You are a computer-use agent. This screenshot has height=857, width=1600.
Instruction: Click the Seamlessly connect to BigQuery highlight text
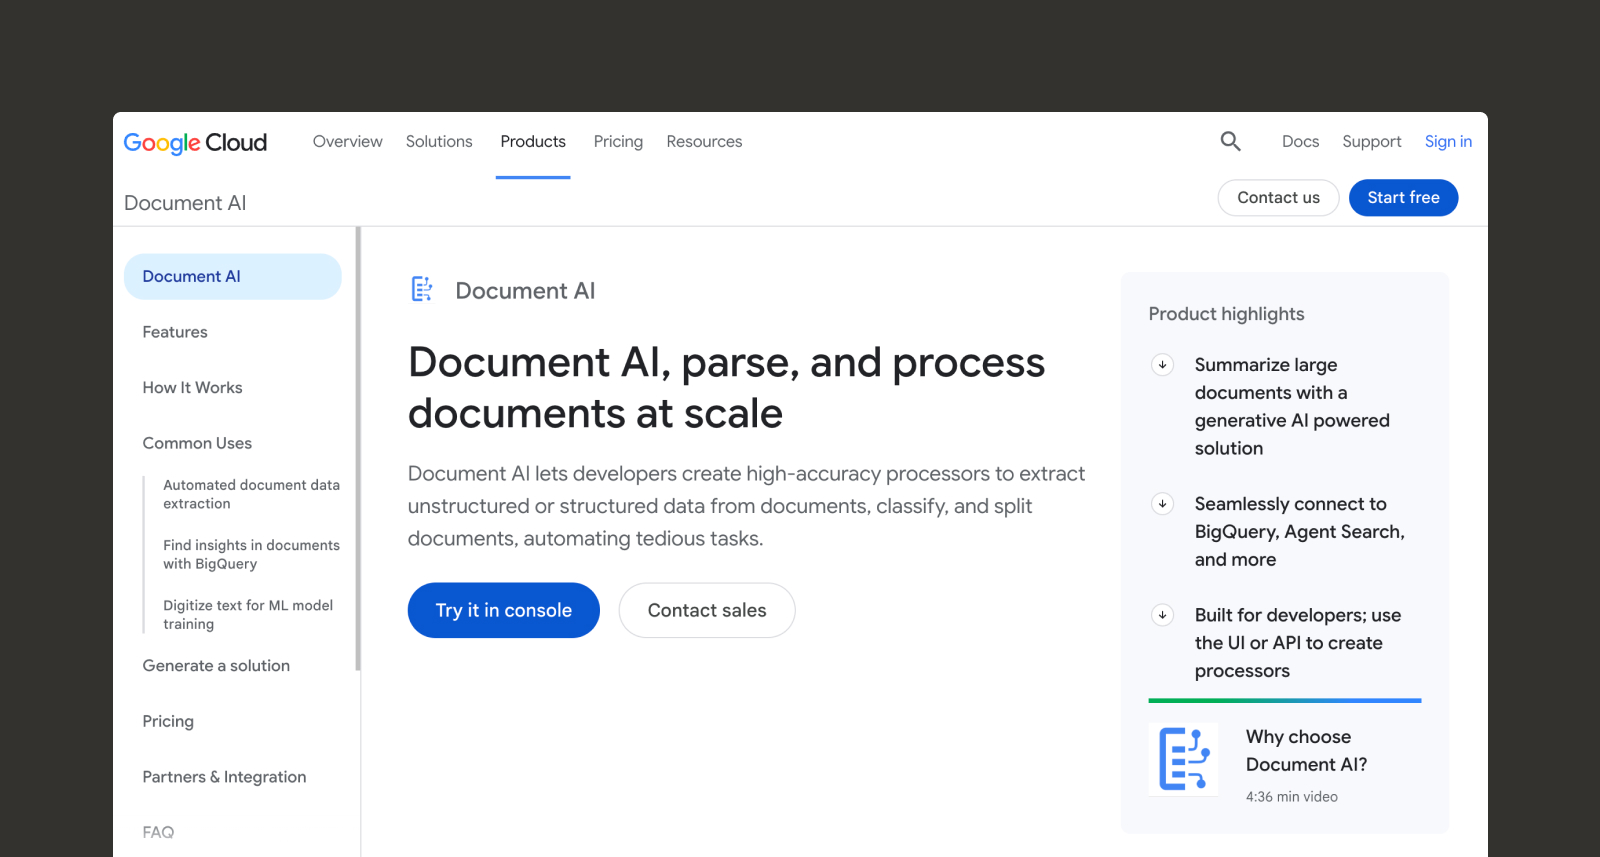point(1299,531)
